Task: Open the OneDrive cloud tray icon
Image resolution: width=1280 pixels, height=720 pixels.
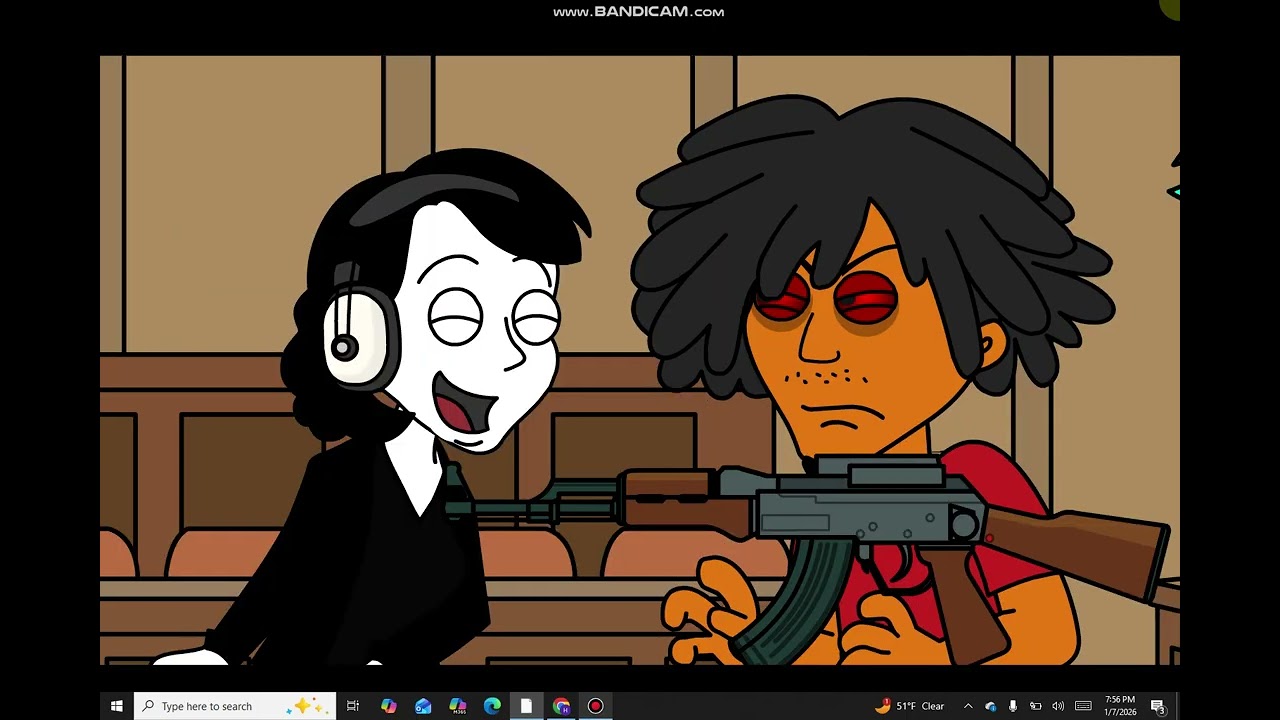Action: (x=991, y=706)
